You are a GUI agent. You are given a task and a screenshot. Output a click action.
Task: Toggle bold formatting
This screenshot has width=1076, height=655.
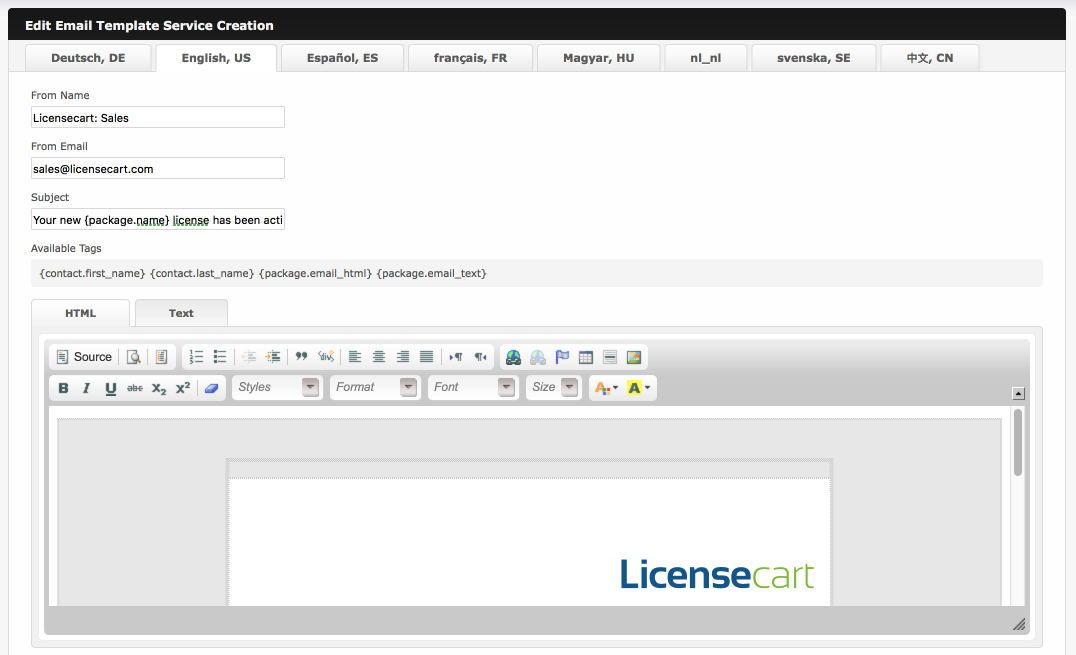click(63, 388)
